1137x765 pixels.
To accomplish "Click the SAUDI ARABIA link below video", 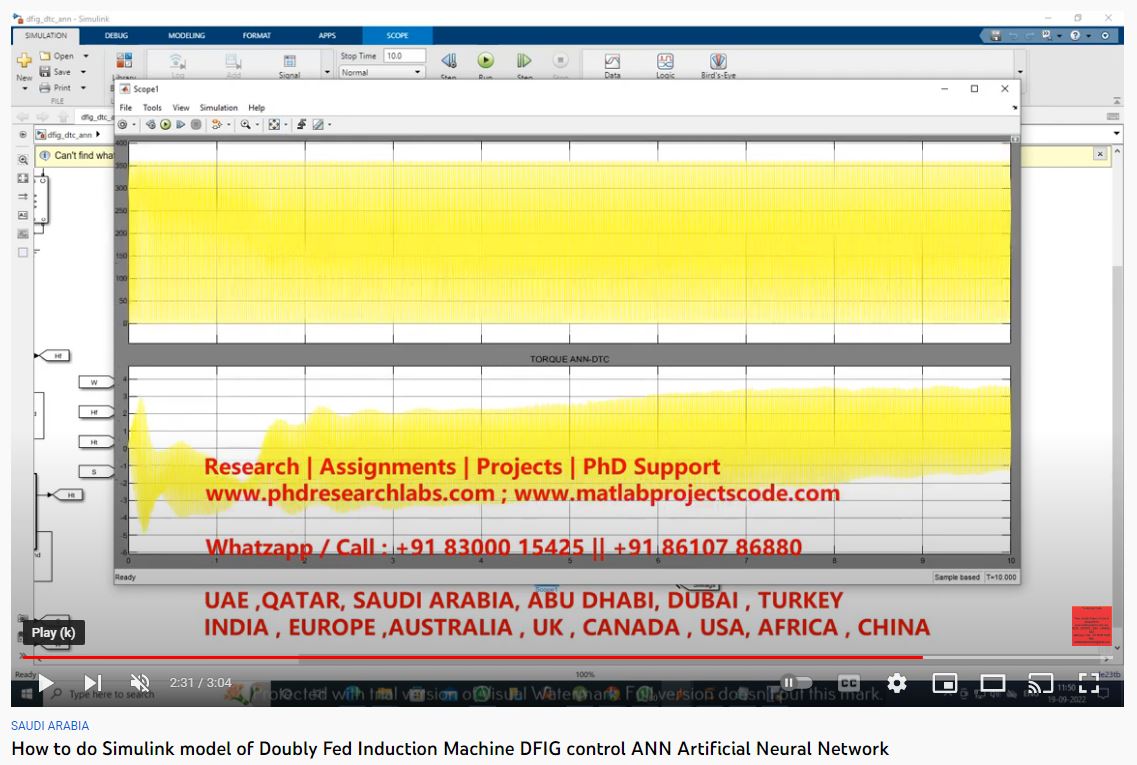I will click(x=50, y=726).
